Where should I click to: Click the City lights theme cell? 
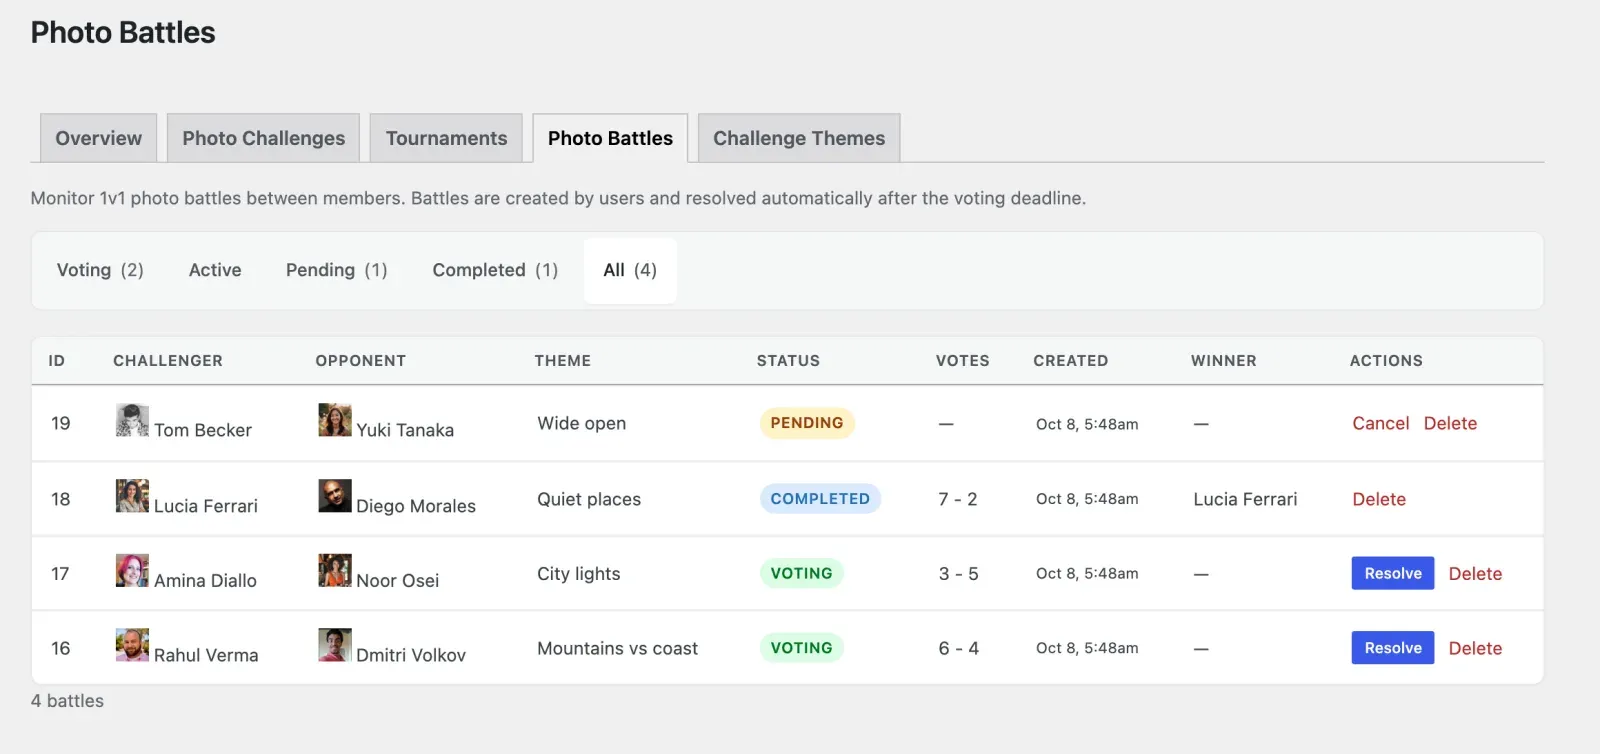579,573
